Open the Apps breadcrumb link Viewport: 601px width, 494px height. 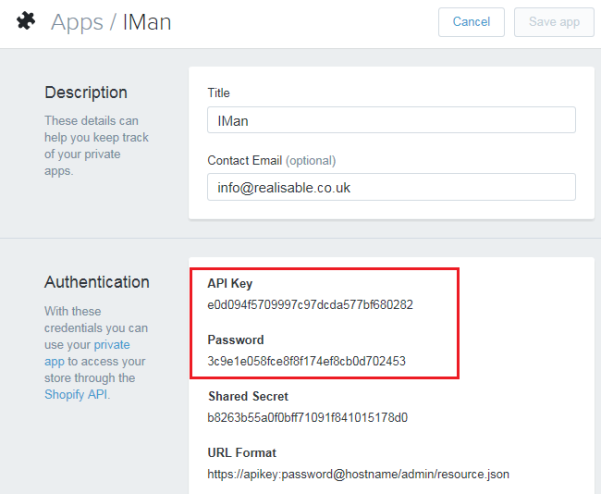77,22
